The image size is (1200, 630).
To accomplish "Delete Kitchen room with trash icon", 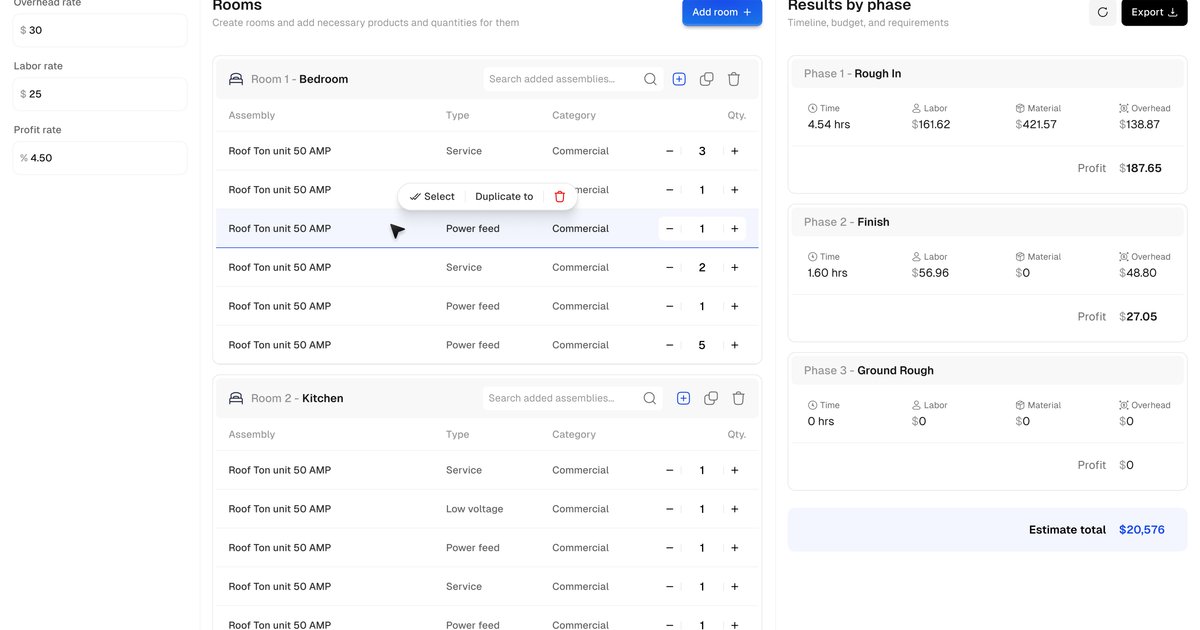I will 738,398.
